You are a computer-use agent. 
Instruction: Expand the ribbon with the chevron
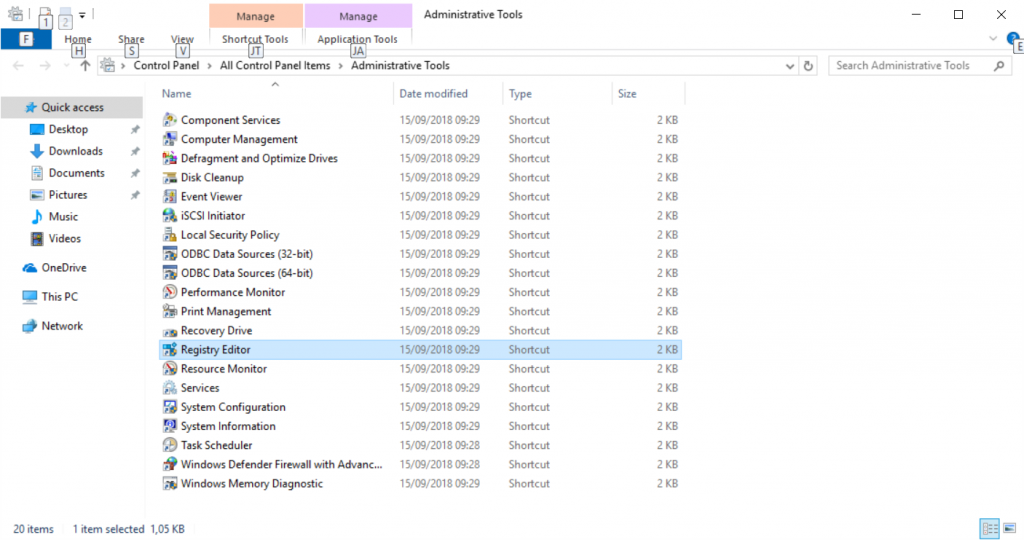(x=993, y=39)
